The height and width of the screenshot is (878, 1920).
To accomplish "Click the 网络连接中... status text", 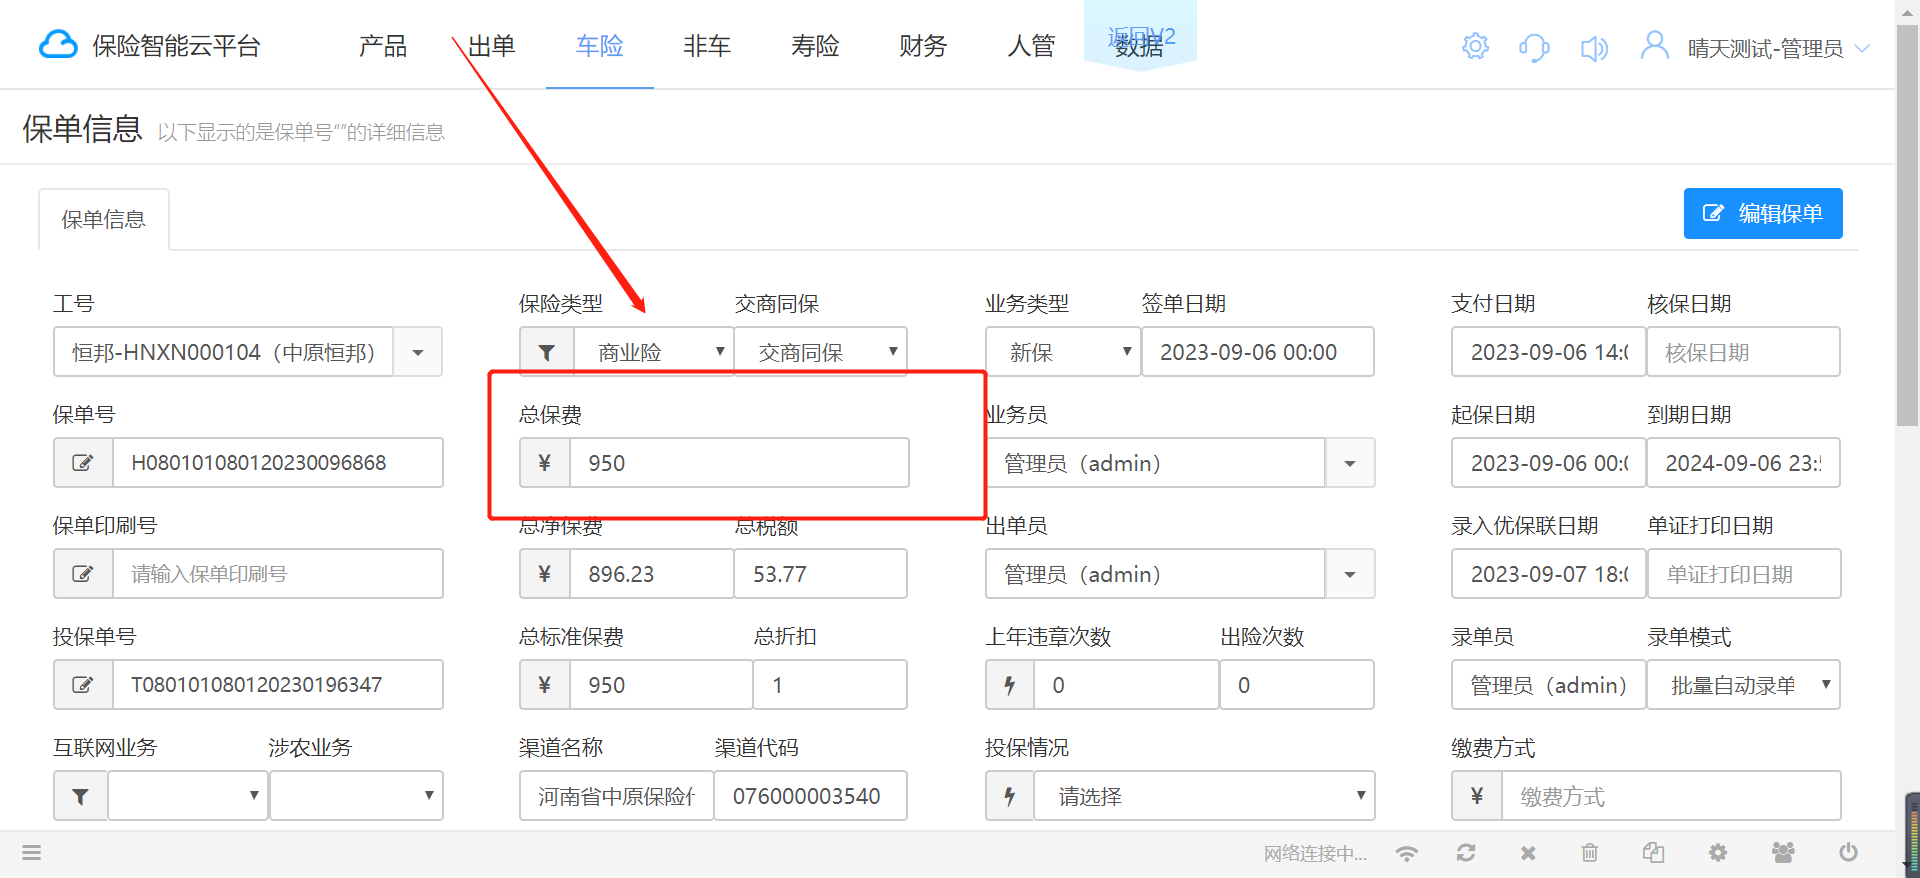I will 1315,853.
